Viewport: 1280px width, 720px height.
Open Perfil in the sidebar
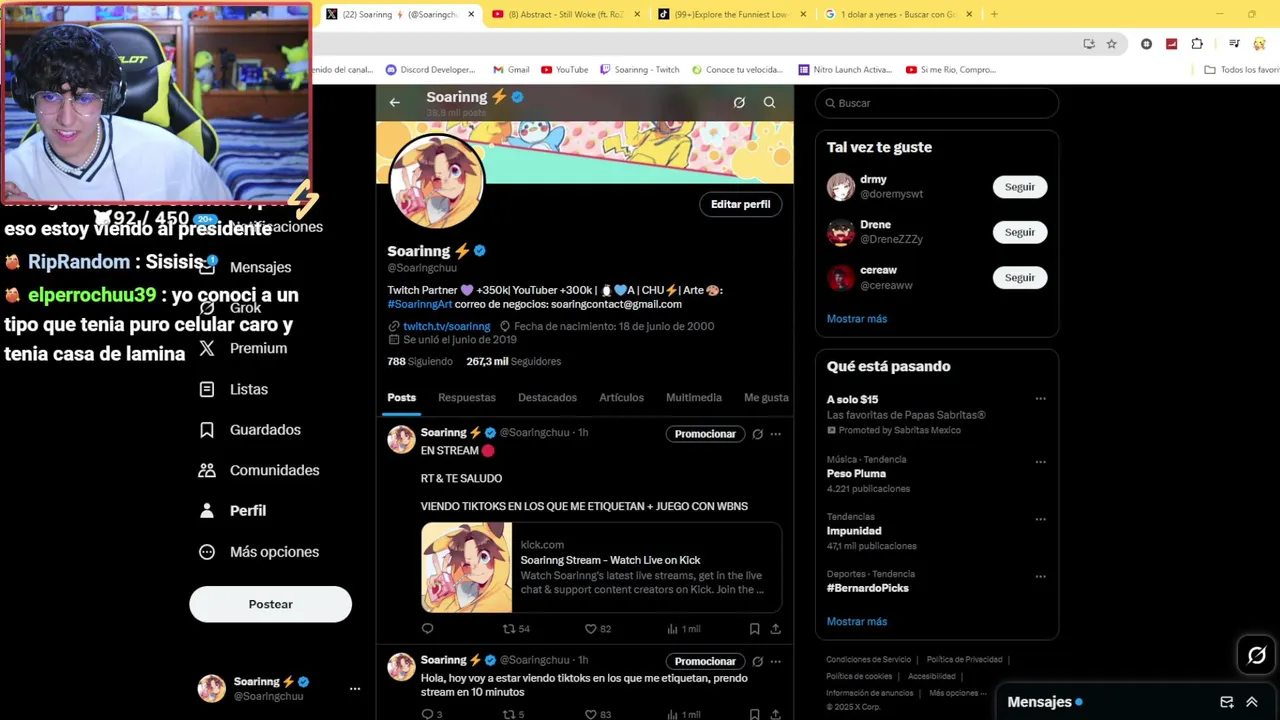[x=233, y=510]
